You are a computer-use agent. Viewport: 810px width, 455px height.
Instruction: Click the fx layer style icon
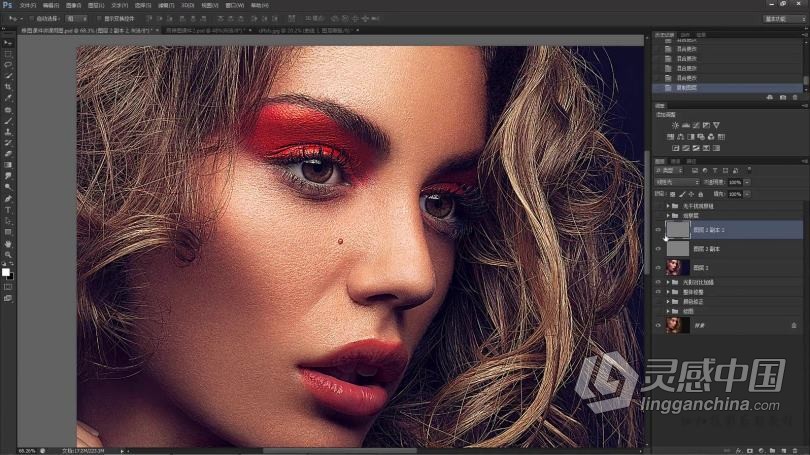739,451
